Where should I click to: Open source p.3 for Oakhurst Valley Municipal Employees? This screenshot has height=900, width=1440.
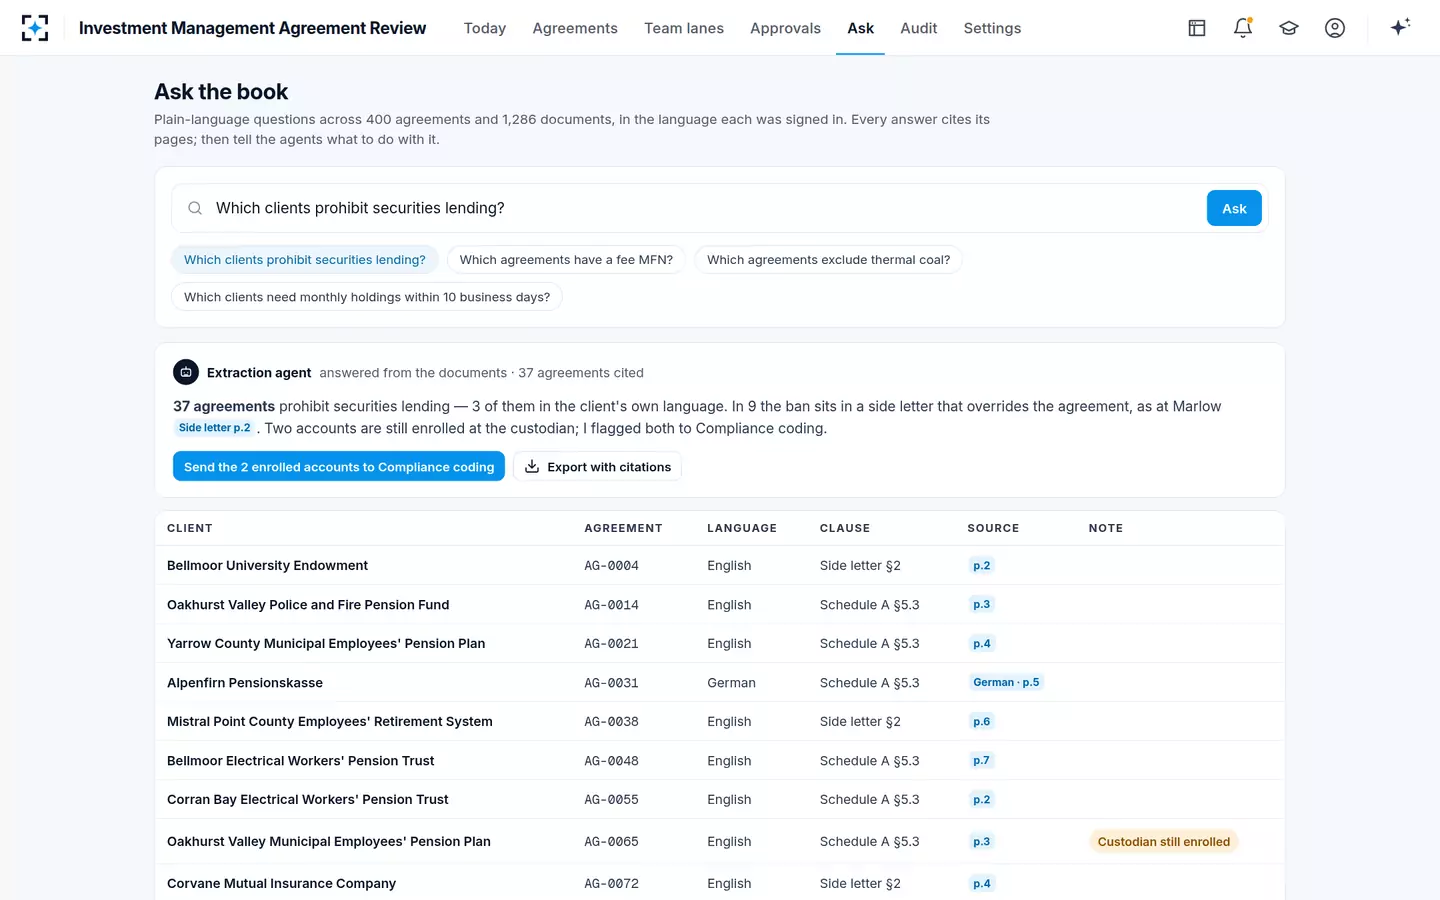pos(982,842)
